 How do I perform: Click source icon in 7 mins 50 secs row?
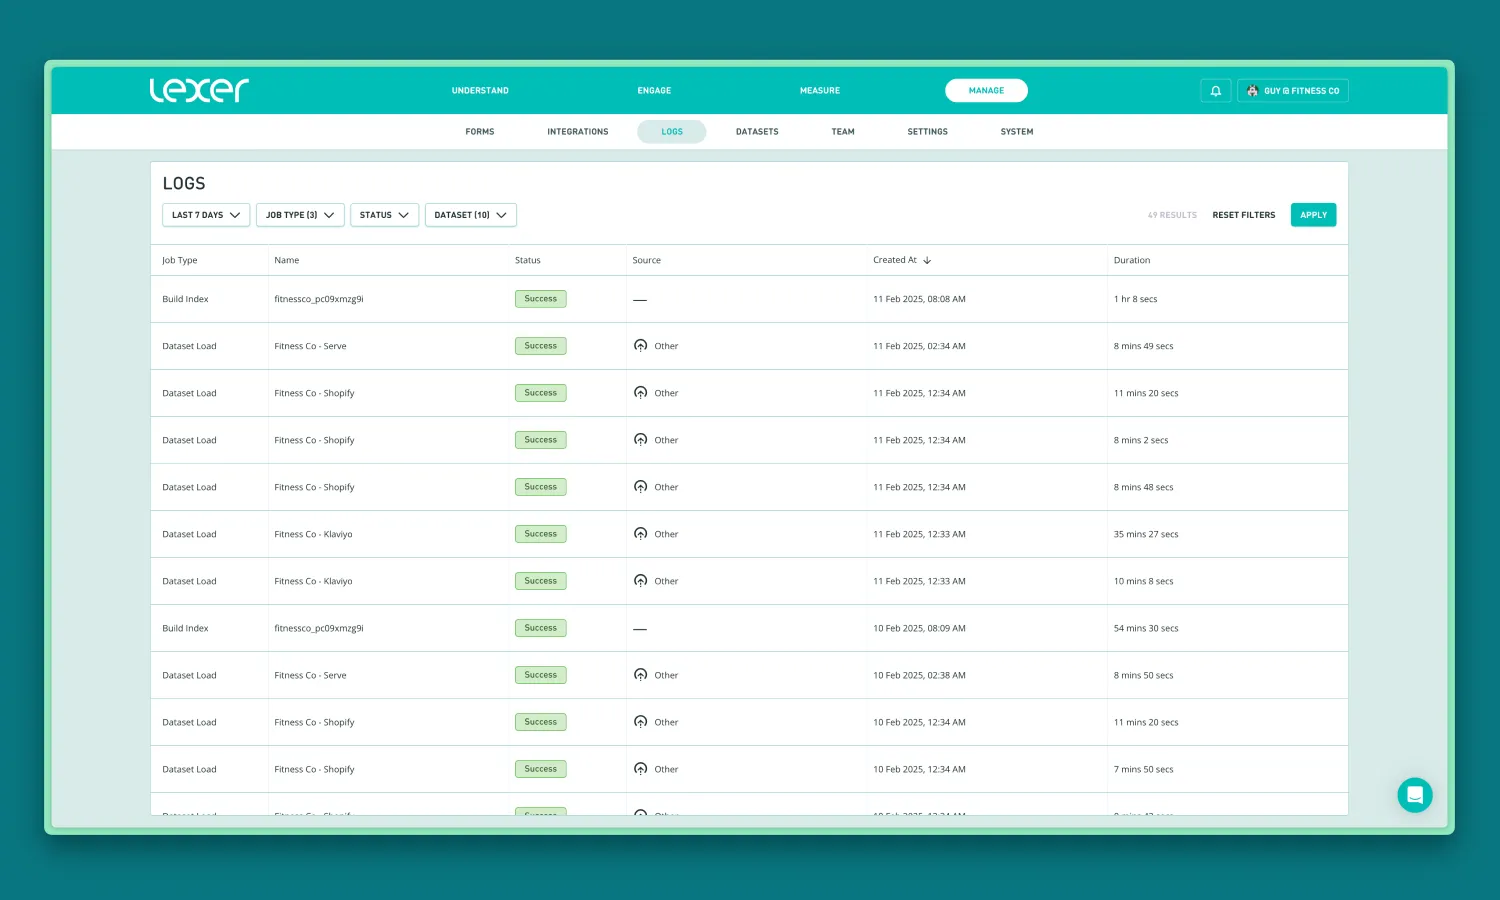click(641, 769)
